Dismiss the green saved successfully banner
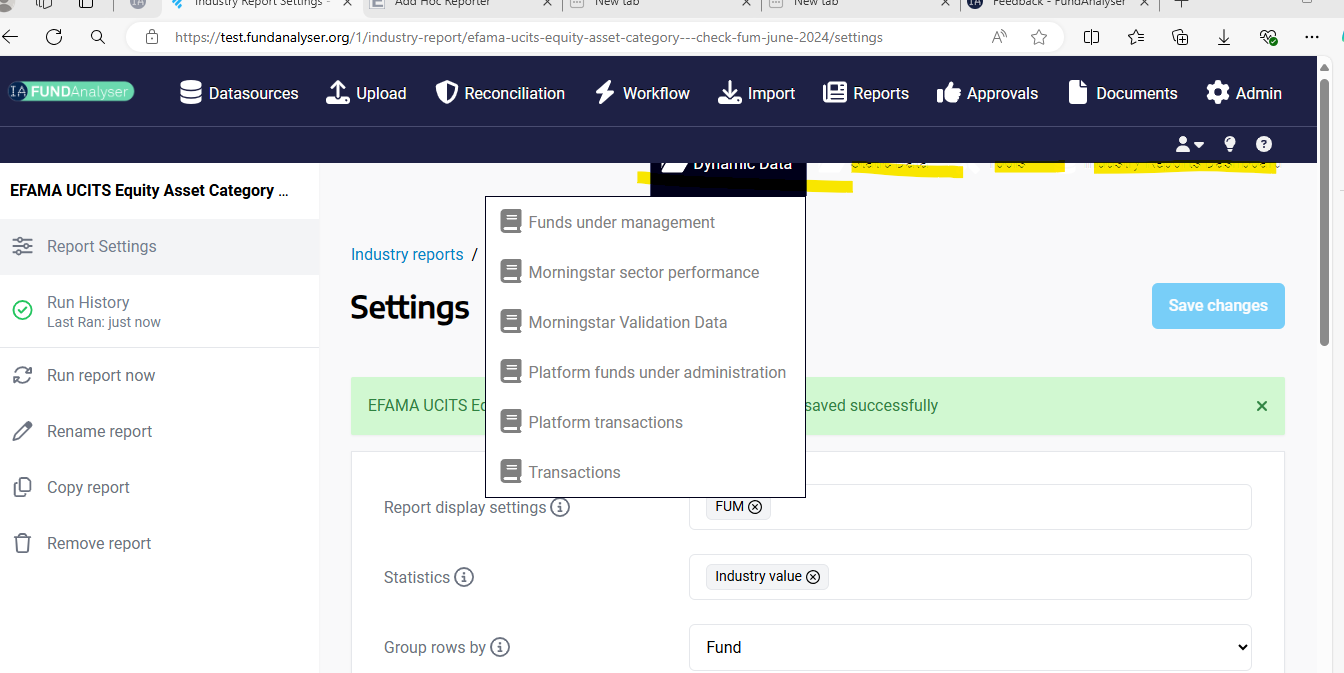1344x673 pixels. 1261,406
